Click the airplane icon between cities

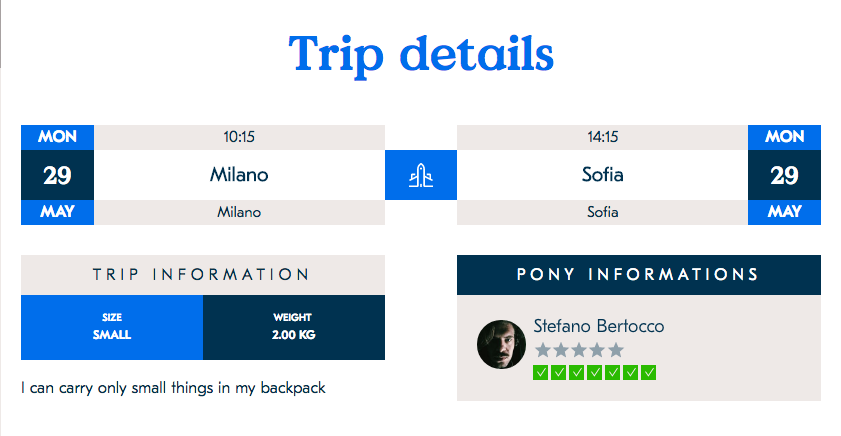[x=421, y=175]
